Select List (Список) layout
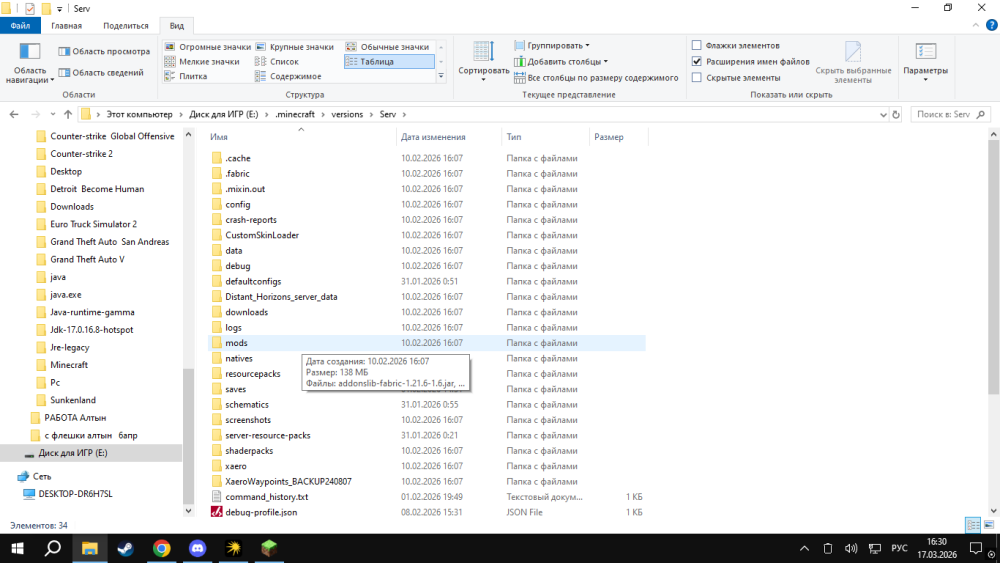Viewport: 1000px width, 563px height. [x=277, y=62]
